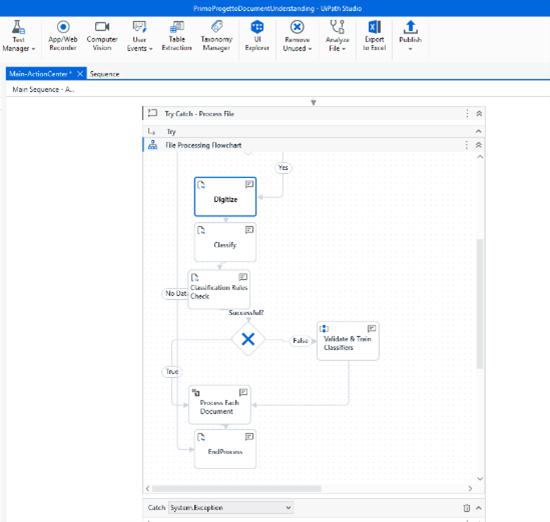Open annotation icon on Digitize node
The width and height of the screenshot is (550, 522).
pos(249,184)
